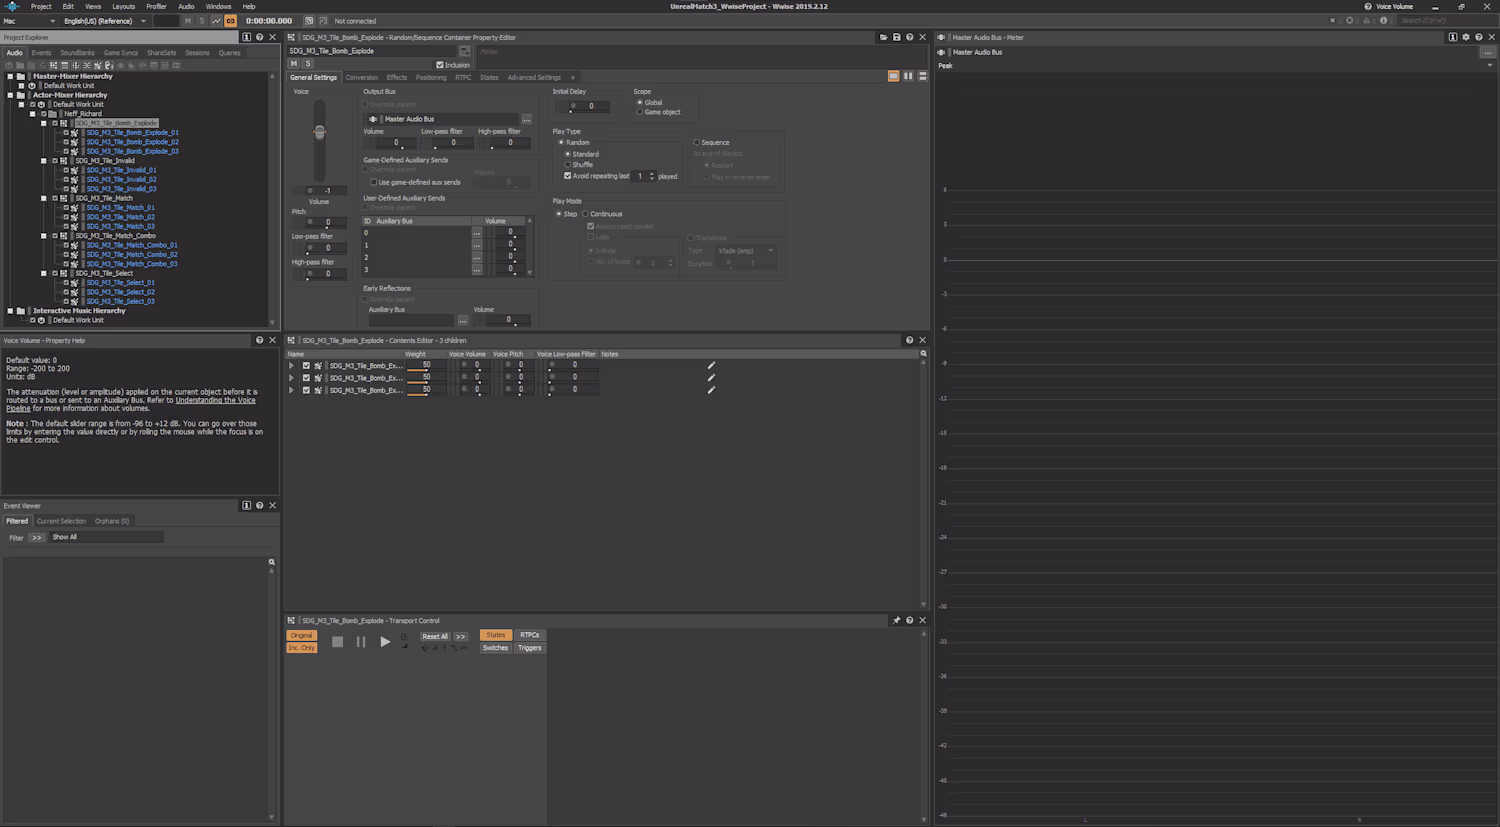
Task: Select the Shuffle radio button
Action: pyautogui.click(x=568, y=164)
